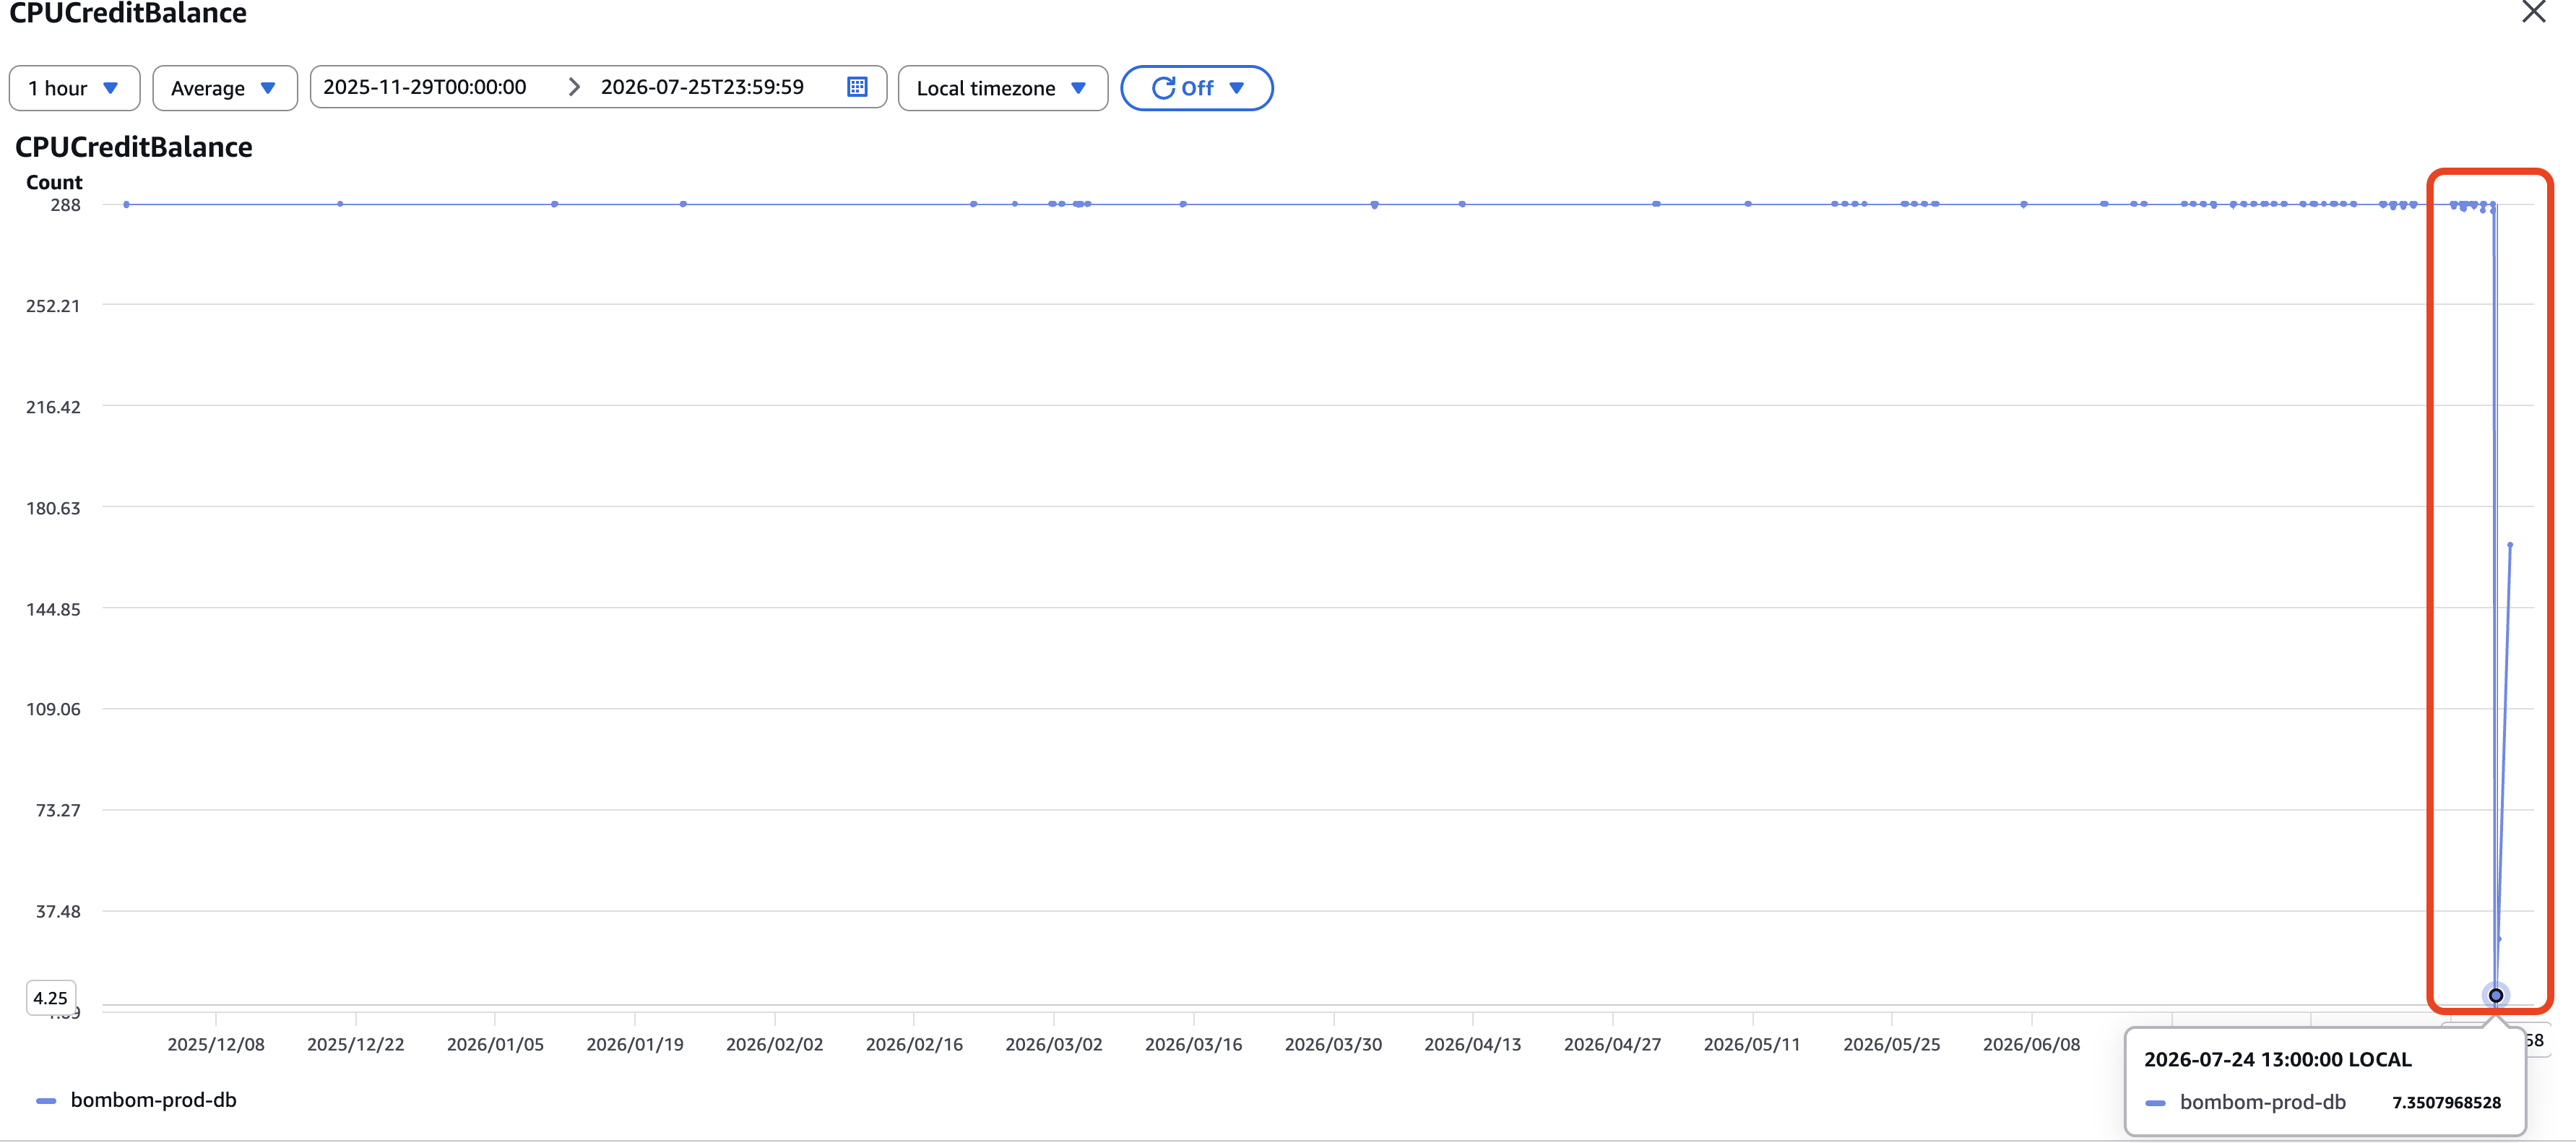Viewport: 2576px width, 1143px height.
Task: Click the 2026/01/05 x-axis date label
Action: pos(495,1044)
